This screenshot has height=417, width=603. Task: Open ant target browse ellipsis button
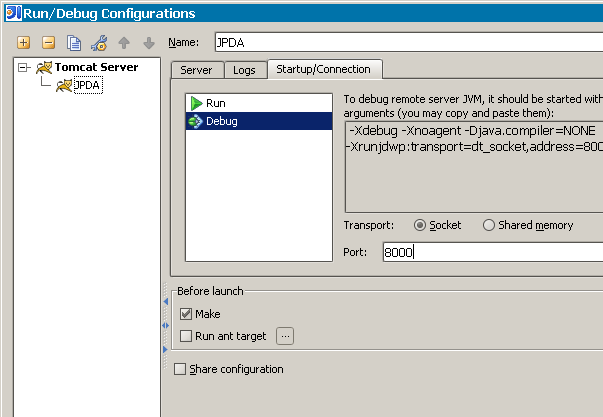(285, 336)
